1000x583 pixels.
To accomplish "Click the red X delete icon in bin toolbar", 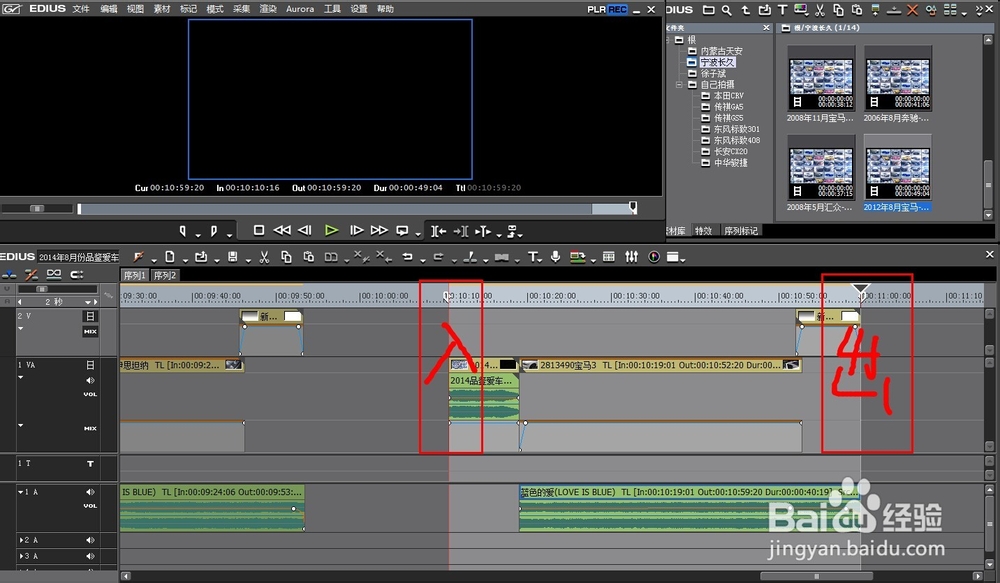I will (x=912, y=10).
